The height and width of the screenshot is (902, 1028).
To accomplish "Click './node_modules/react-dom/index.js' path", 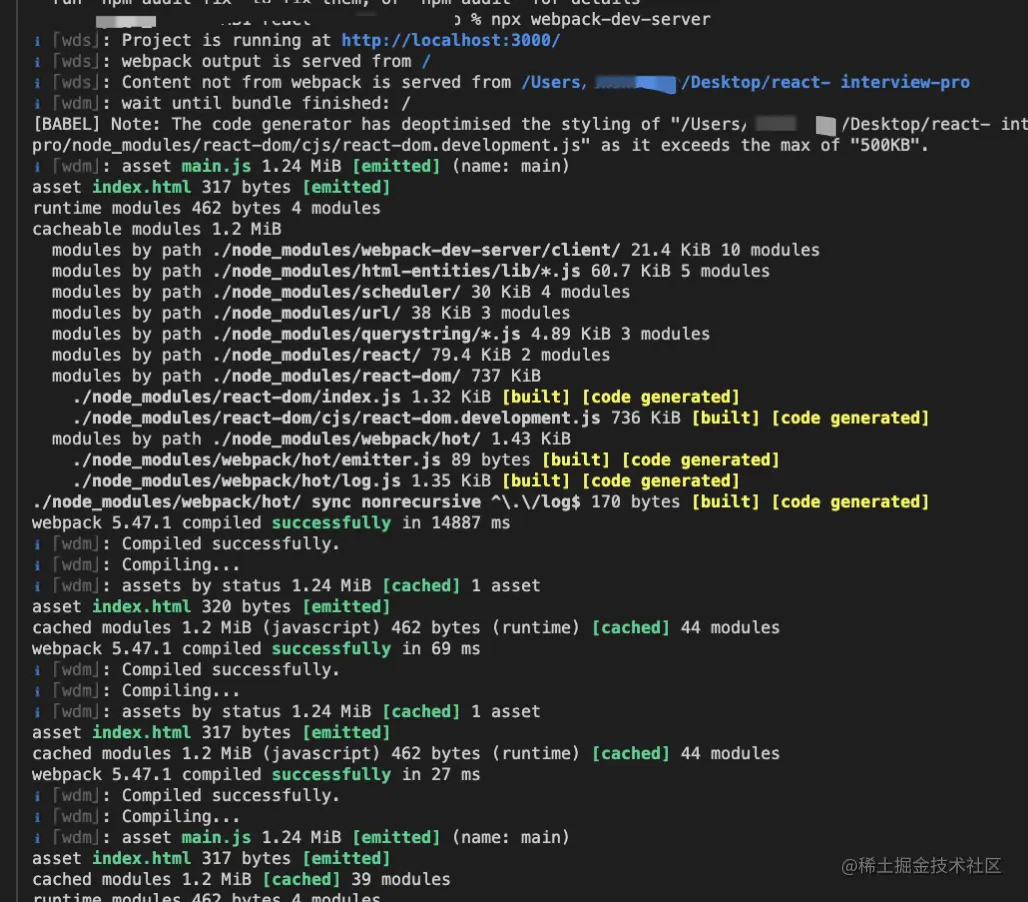I will click(237, 397).
